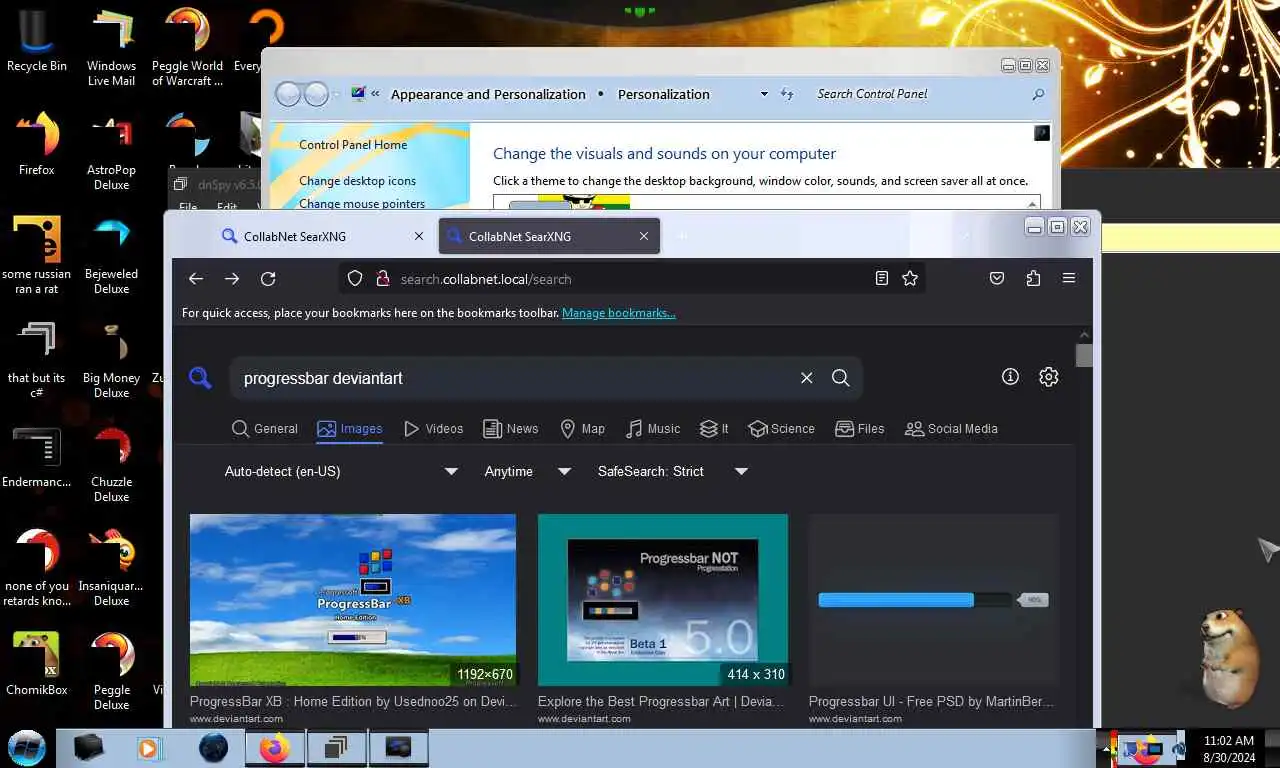This screenshot has height=768, width=1280.
Task: Open Appearance and Personalization breadcrumb
Action: tap(488, 94)
